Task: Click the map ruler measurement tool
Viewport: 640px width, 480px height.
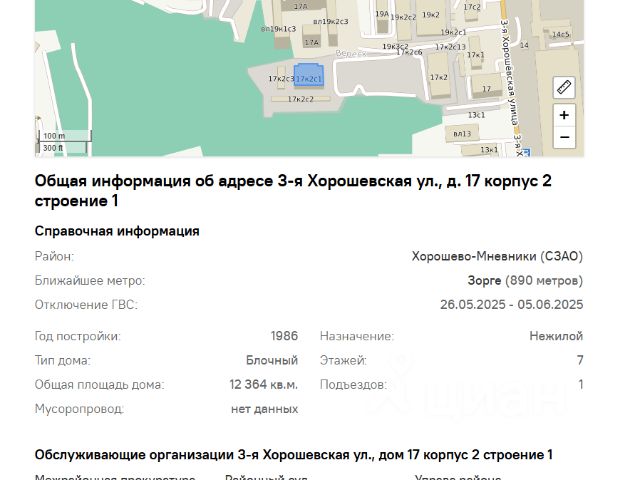Action: pyautogui.click(x=564, y=87)
